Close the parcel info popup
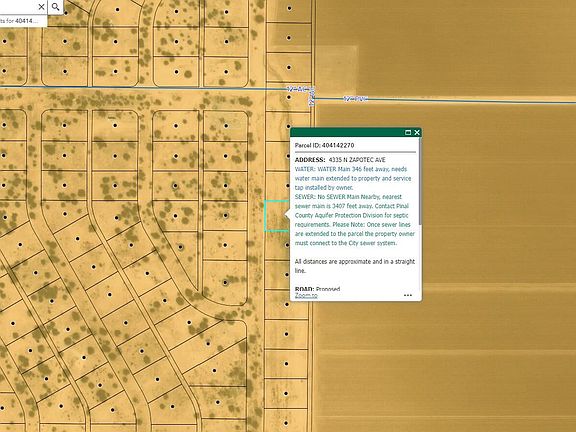The height and width of the screenshot is (432, 576). point(417,132)
